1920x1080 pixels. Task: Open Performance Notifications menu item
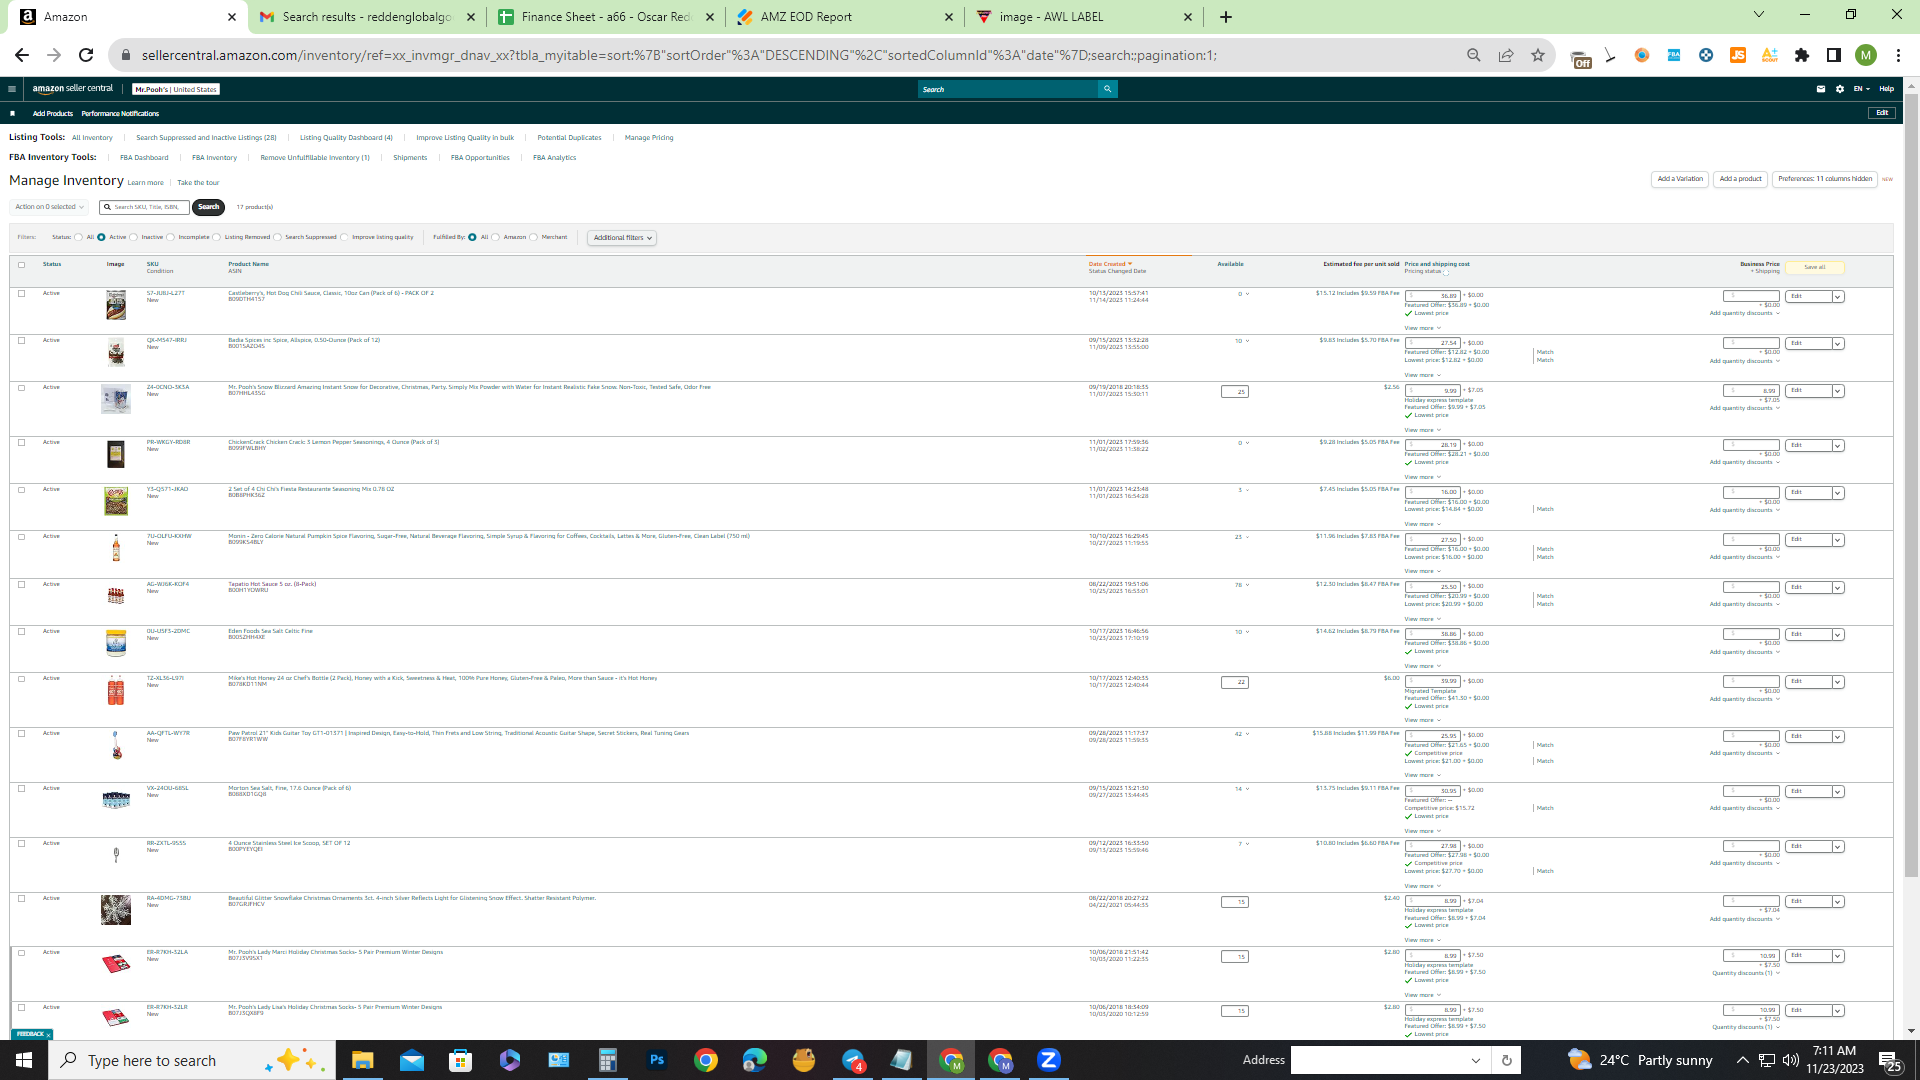tap(120, 114)
